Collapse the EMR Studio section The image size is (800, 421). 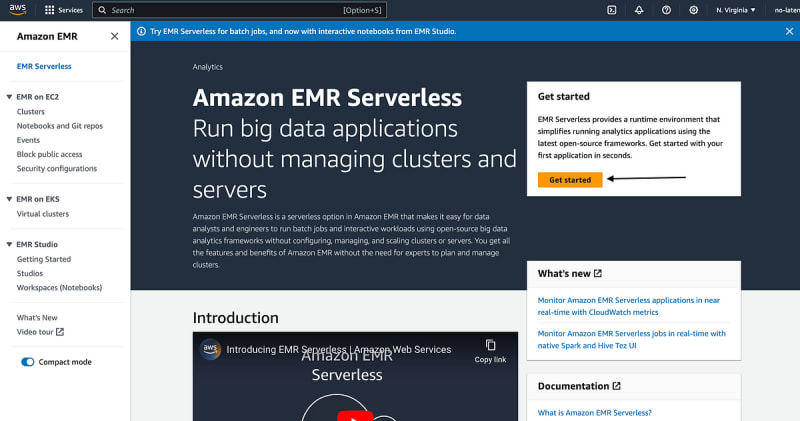click(9, 244)
